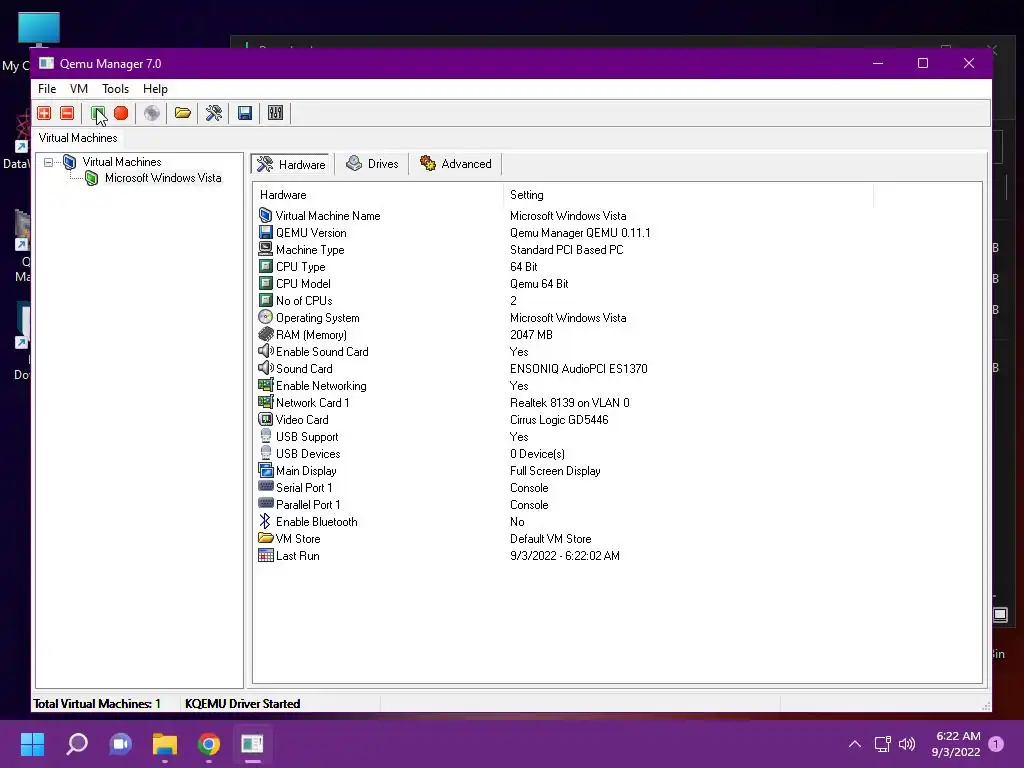Click the Main Display windows icon
Viewport: 1024px width, 768px height.
265,470
